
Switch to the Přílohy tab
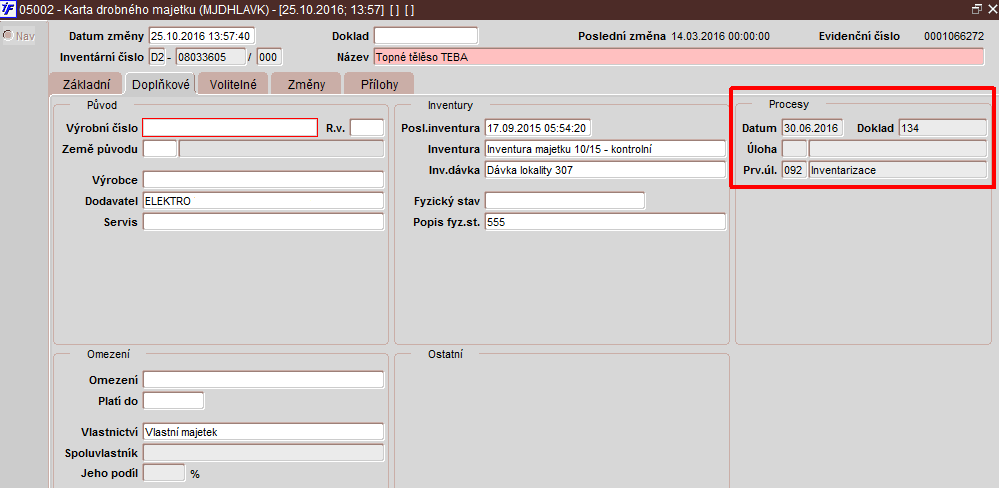click(x=379, y=85)
